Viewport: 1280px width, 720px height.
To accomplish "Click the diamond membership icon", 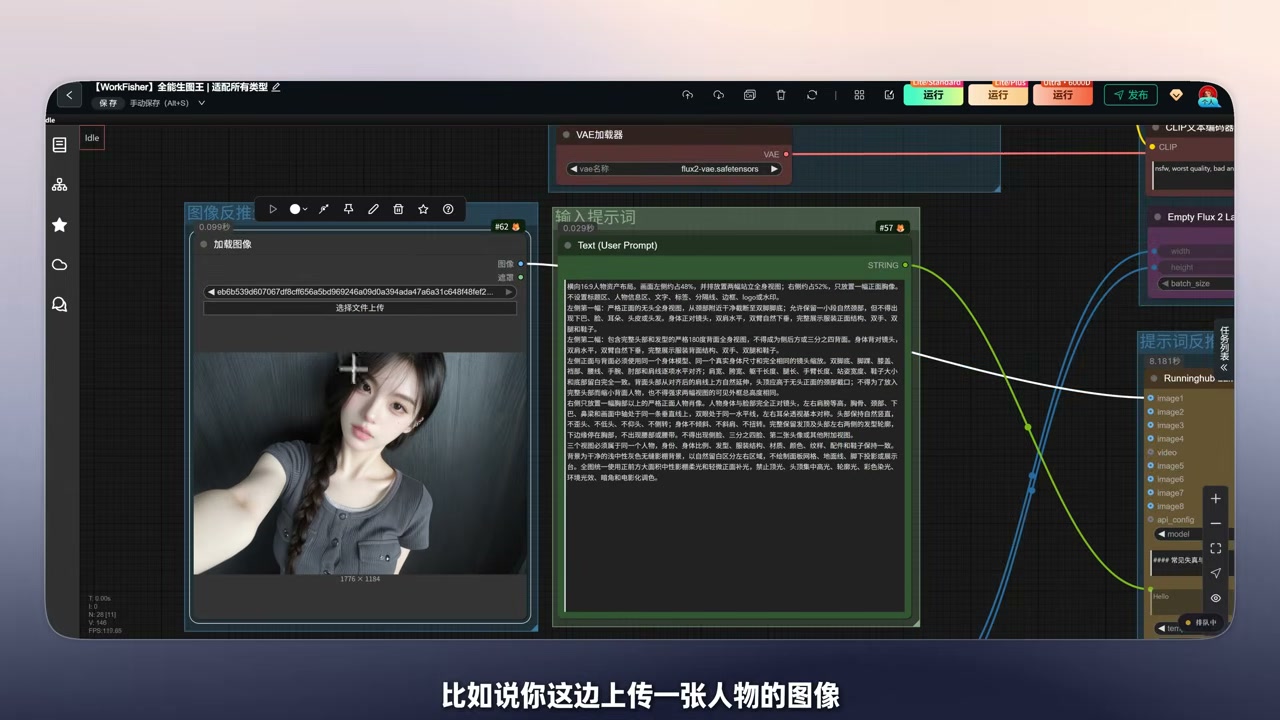I will [x=1176, y=95].
